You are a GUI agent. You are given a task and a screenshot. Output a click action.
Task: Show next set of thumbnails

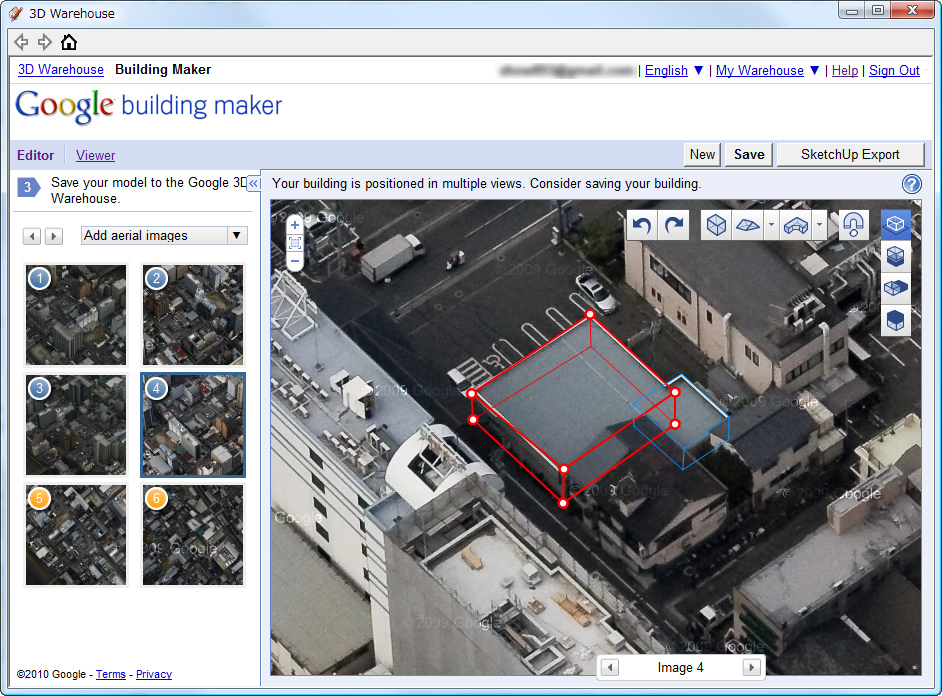[x=53, y=236]
